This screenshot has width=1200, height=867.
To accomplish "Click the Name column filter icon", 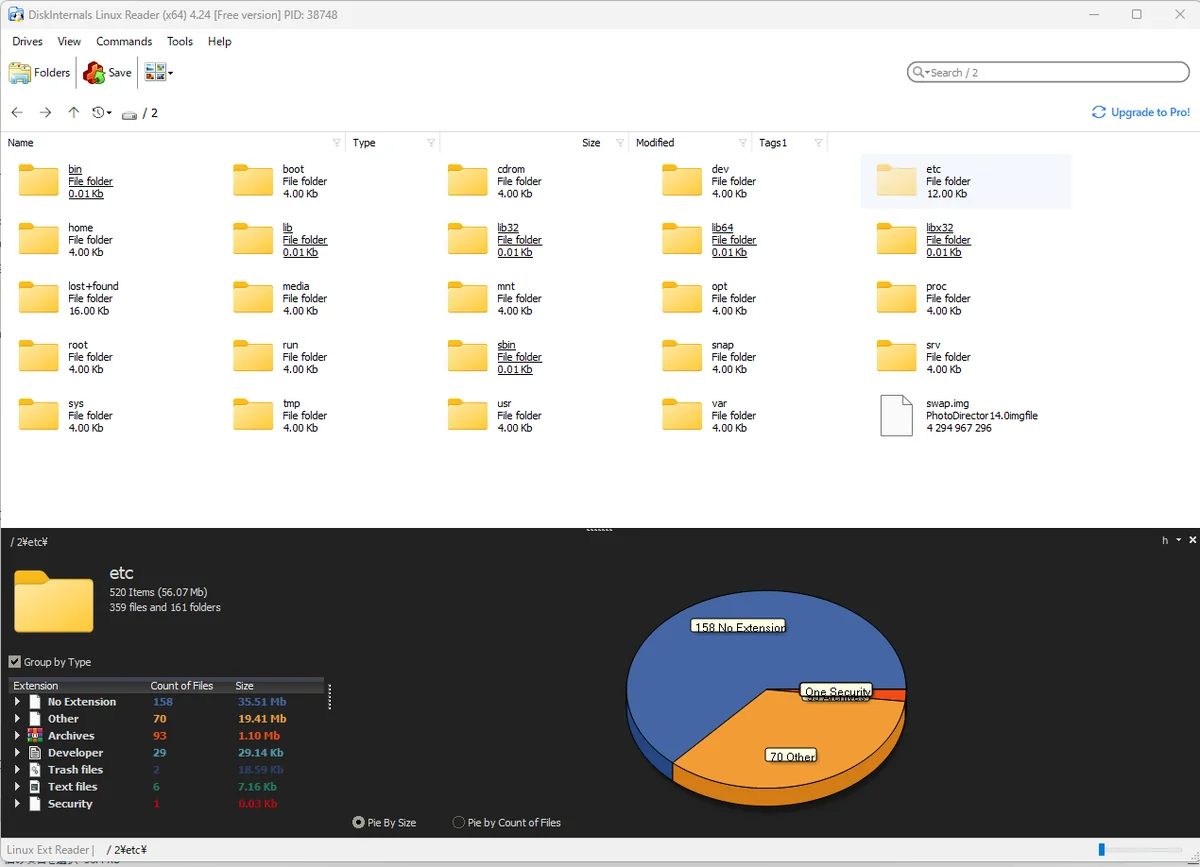I will pos(336,143).
